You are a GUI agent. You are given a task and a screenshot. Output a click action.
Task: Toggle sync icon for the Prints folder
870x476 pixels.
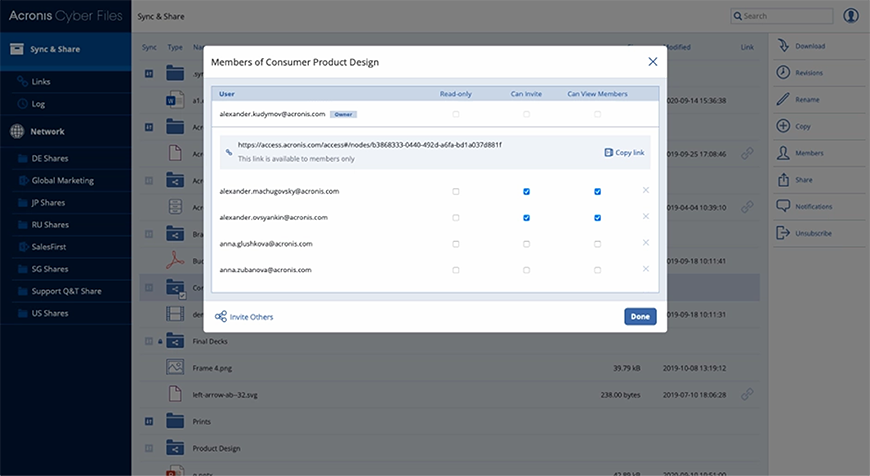[149, 422]
